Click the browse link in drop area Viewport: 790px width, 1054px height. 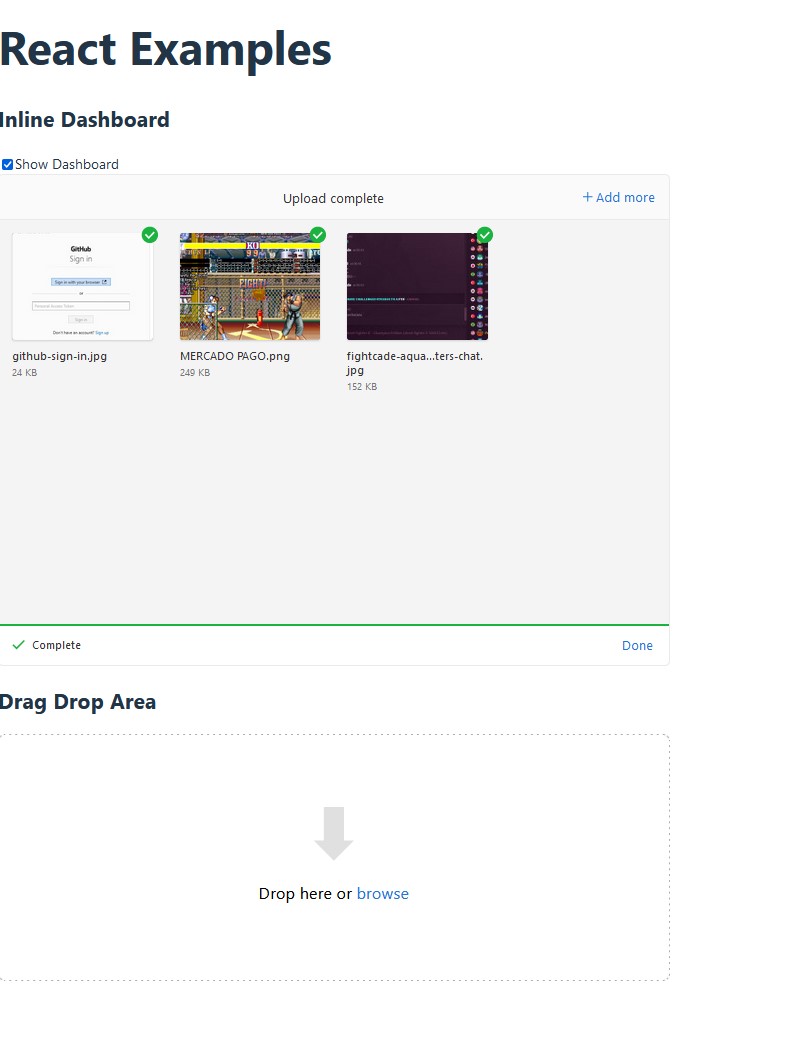(383, 893)
